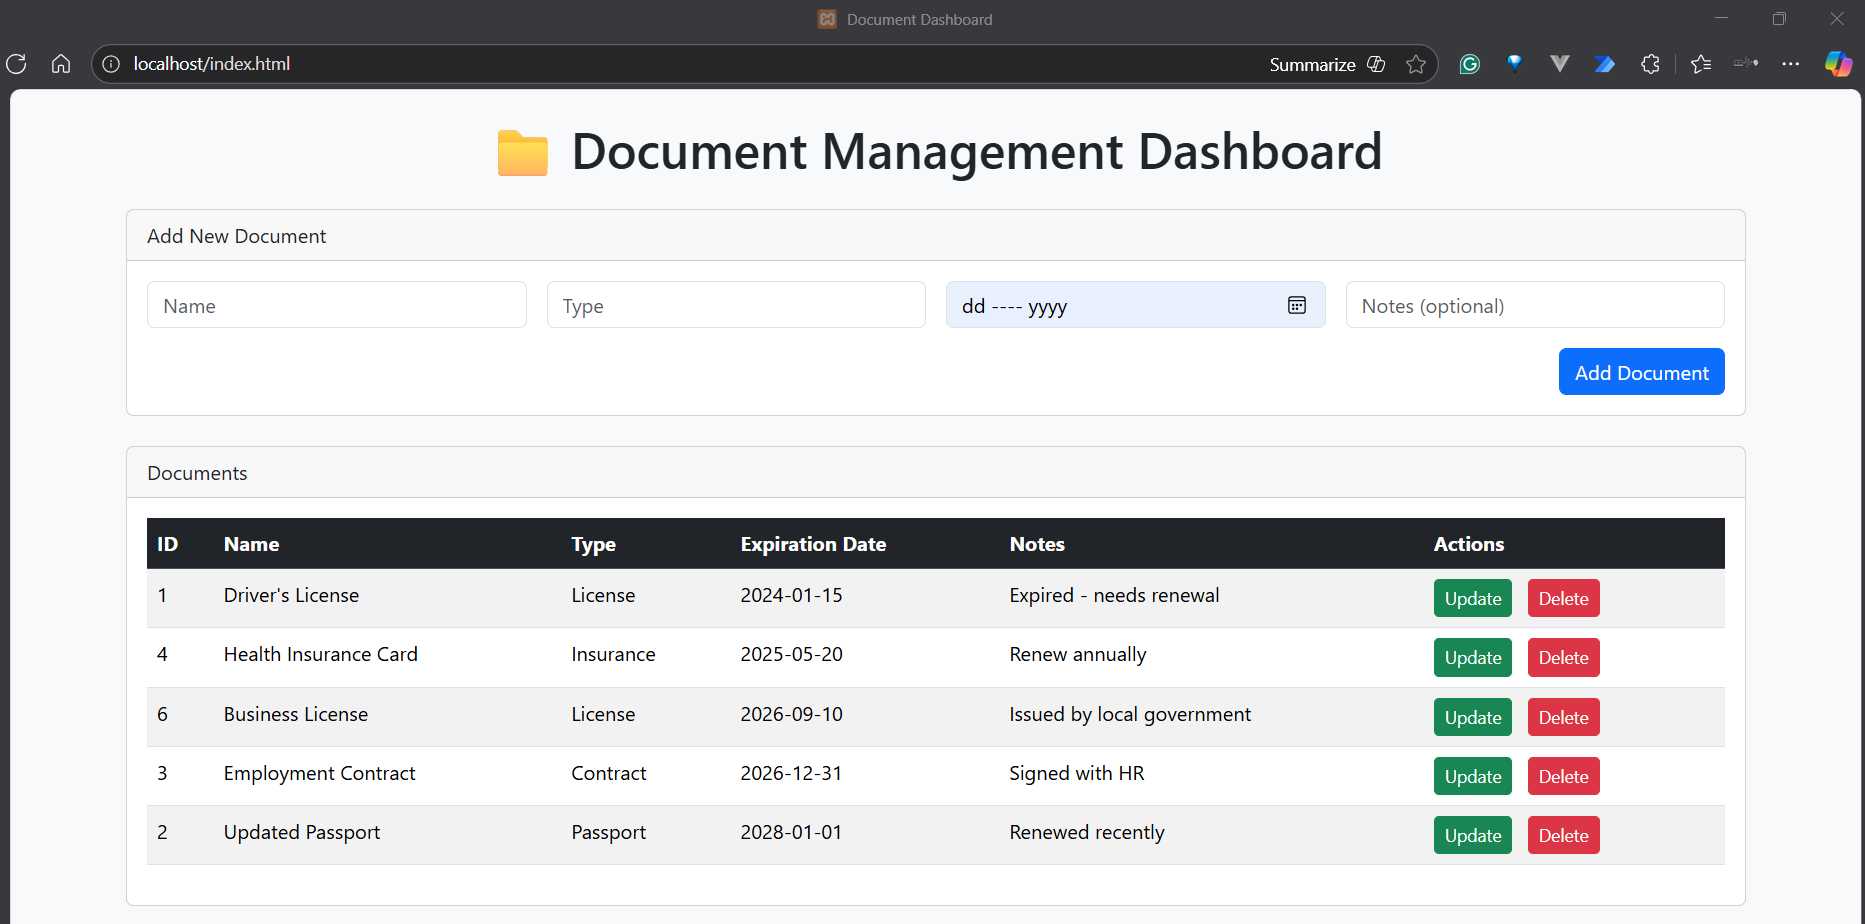
Task: Click the address bar URL localhost/index.html
Action: click(x=212, y=64)
